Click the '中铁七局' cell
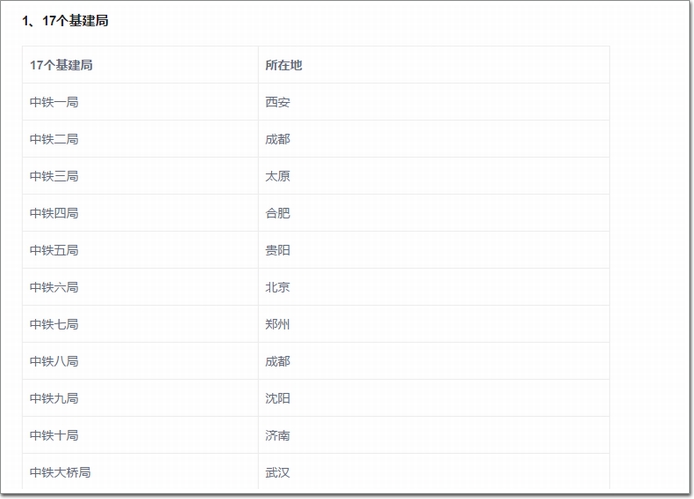The height and width of the screenshot is (499, 694). click(140, 324)
